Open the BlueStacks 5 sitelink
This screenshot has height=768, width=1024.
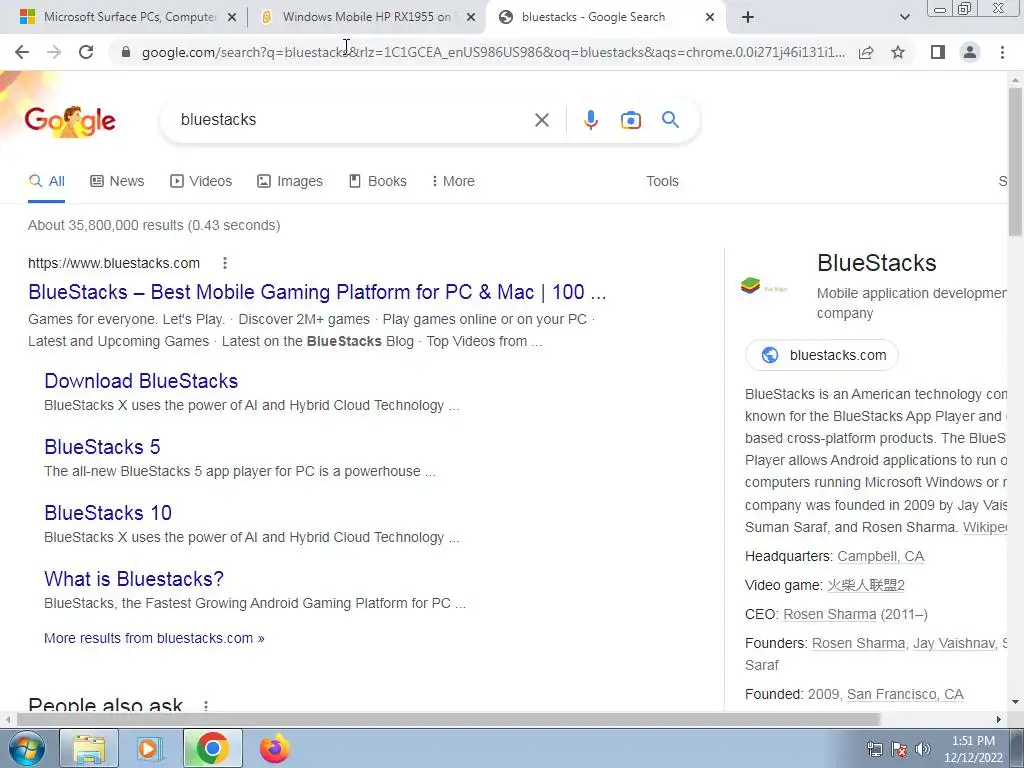click(x=103, y=447)
